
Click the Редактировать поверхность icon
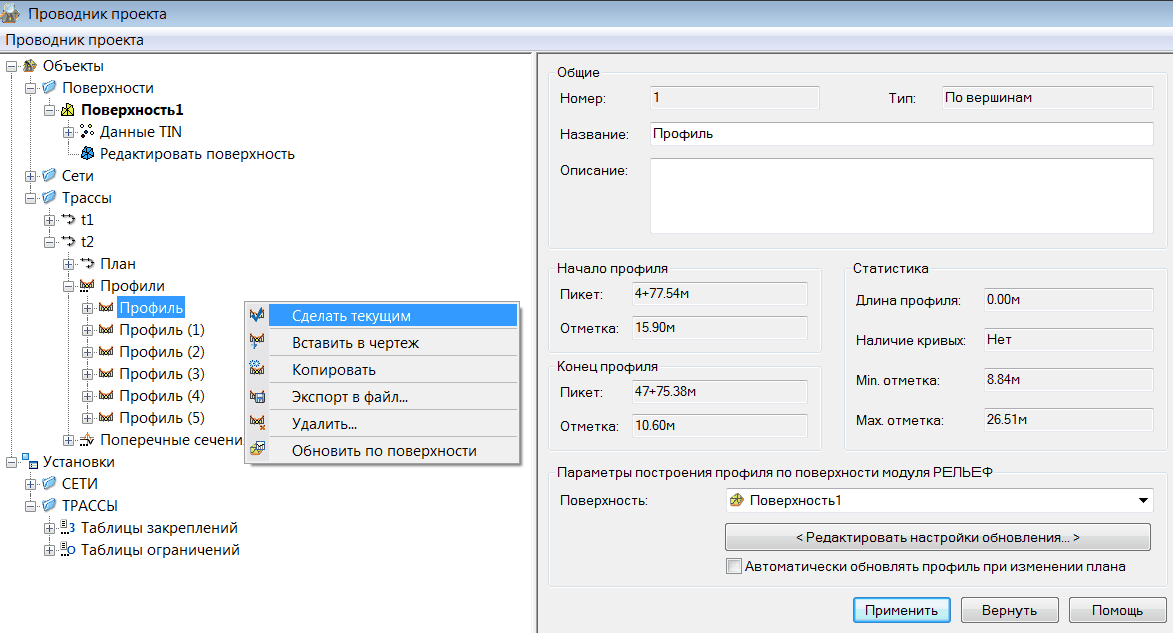click(87, 154)
